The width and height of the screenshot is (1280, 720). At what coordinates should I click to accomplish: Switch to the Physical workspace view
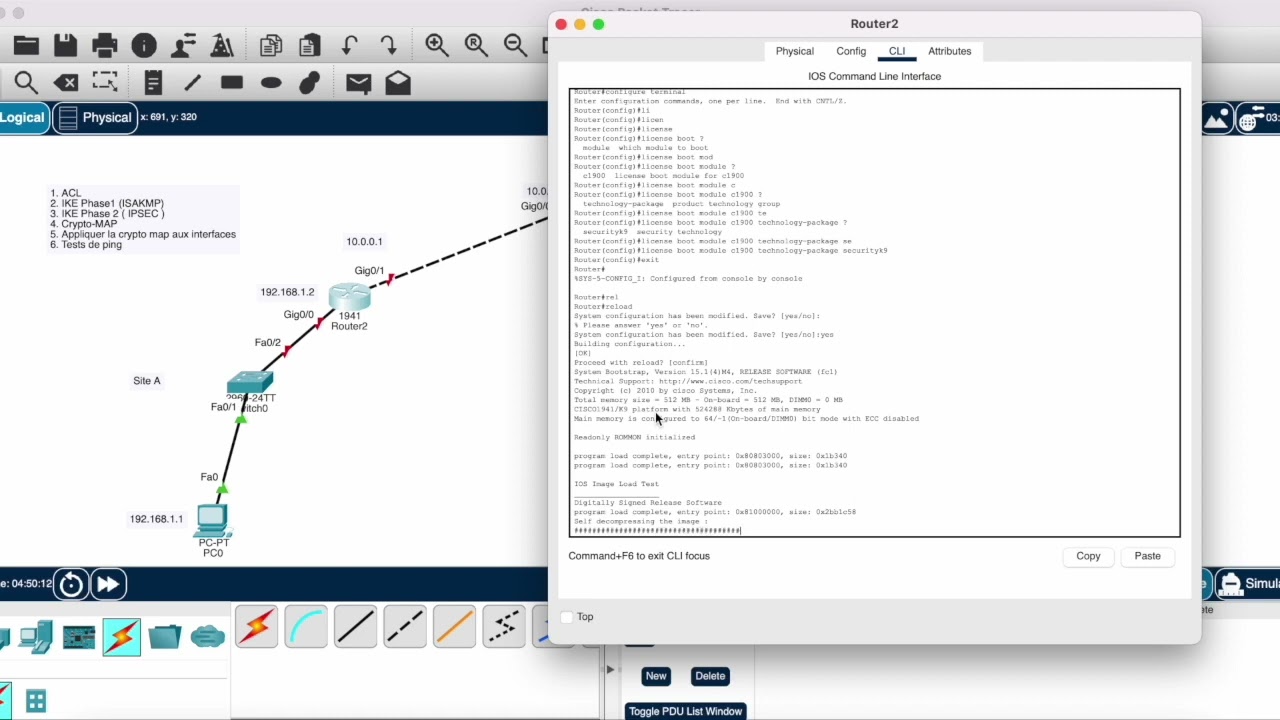click(96, 117)
